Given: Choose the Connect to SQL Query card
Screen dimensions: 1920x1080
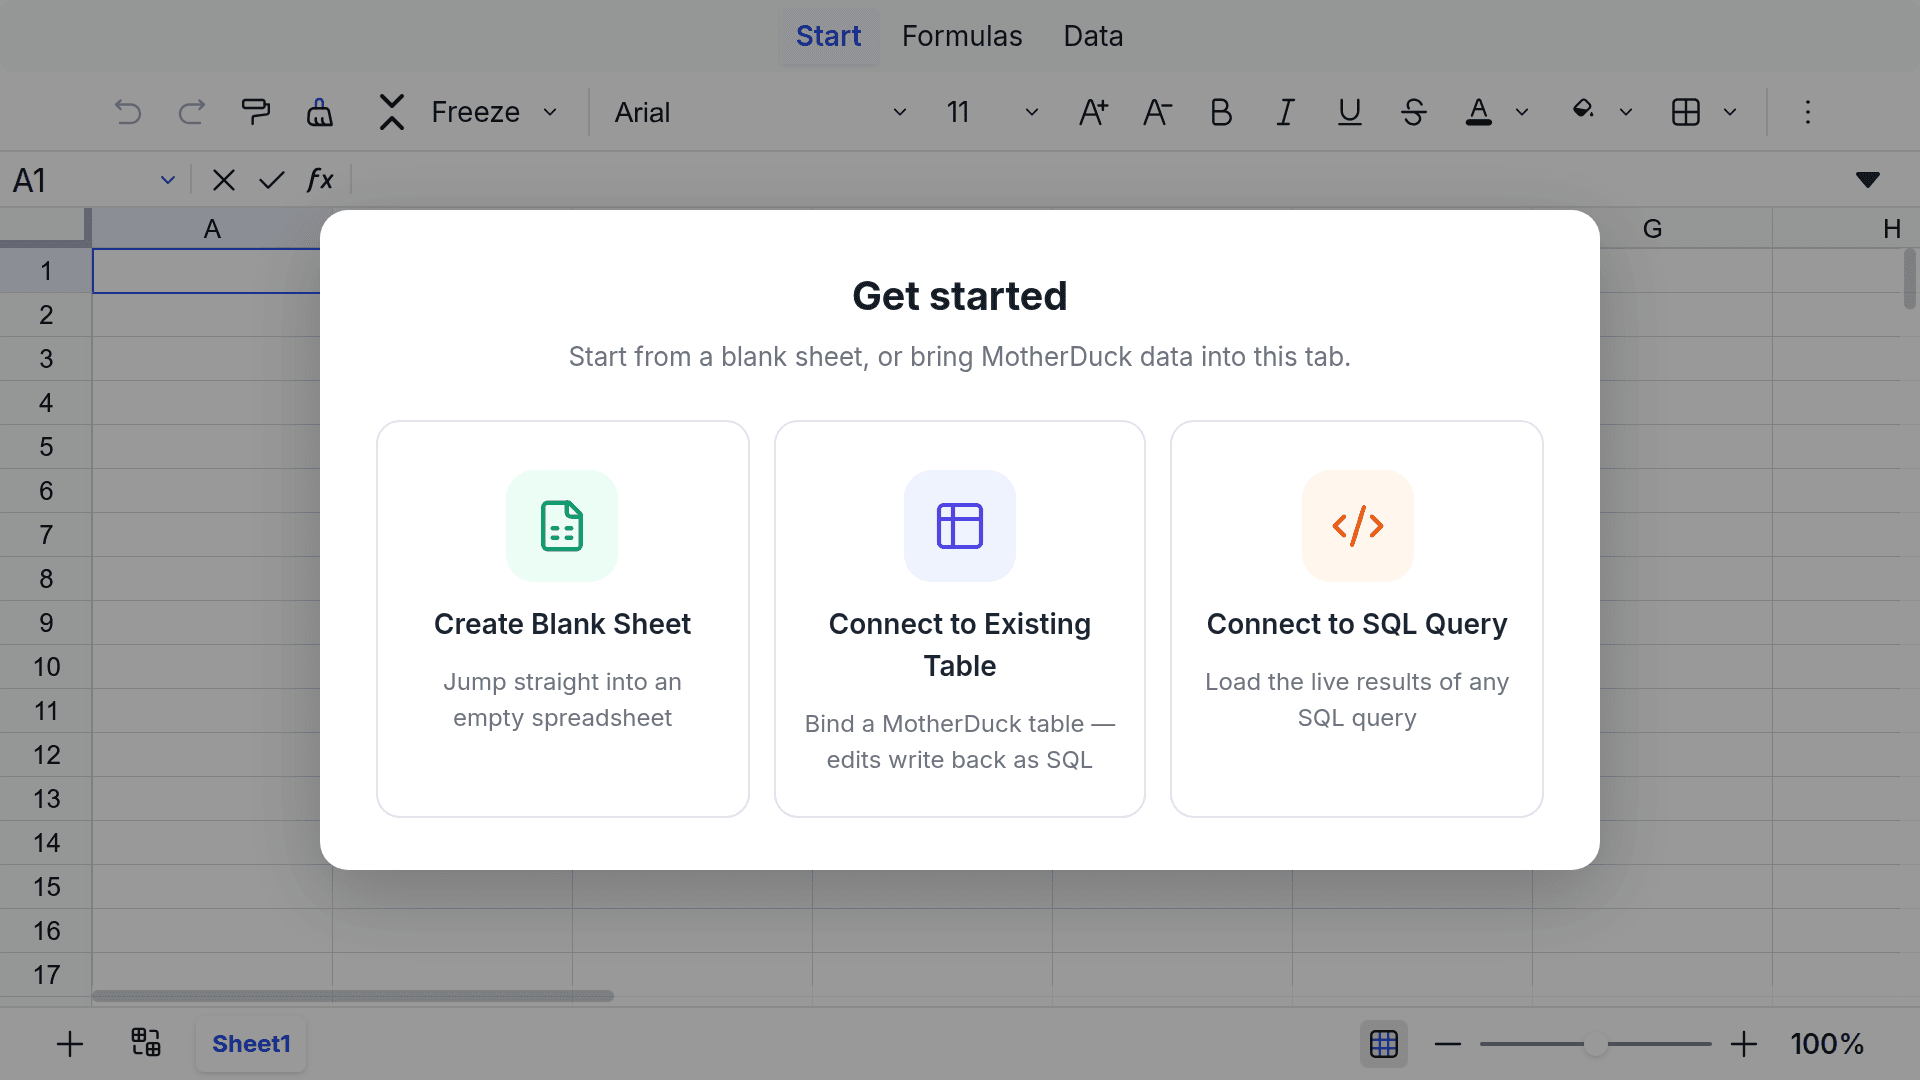Looking at the screenshot, I should pyautogui.click(x=1357, y=619).
